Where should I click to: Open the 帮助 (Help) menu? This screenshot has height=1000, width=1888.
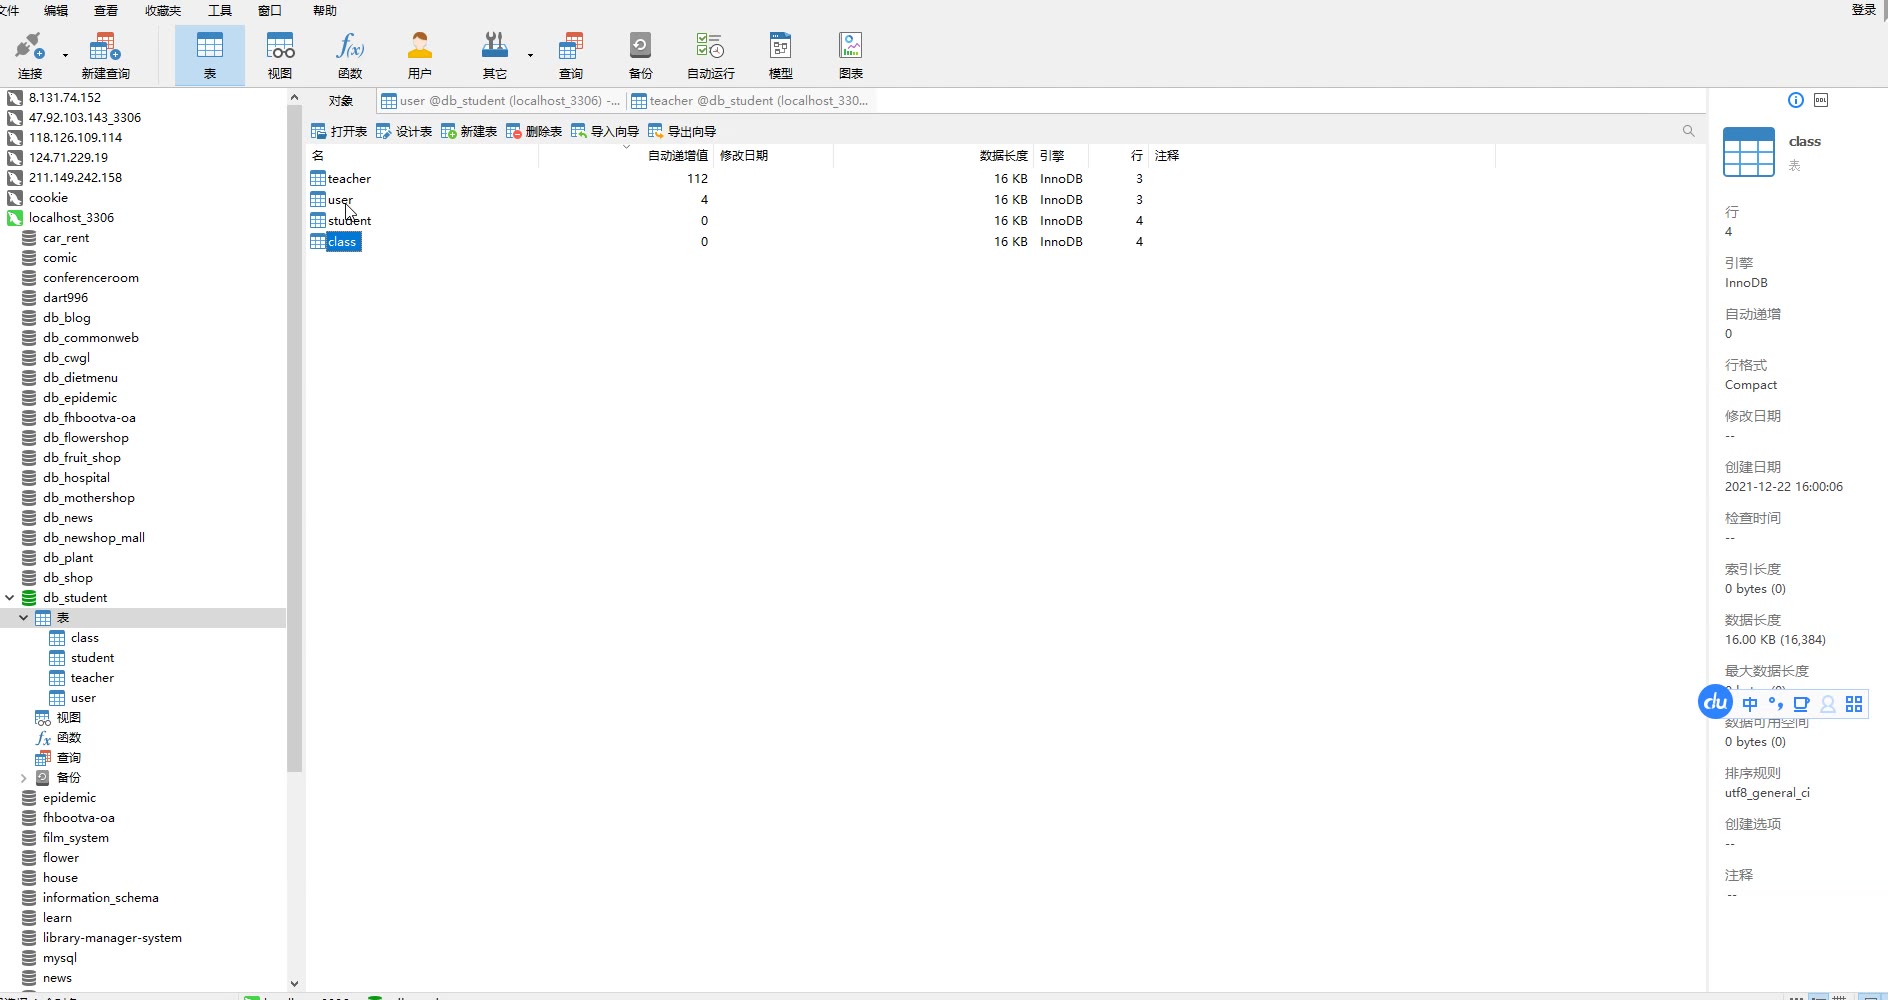325,10
